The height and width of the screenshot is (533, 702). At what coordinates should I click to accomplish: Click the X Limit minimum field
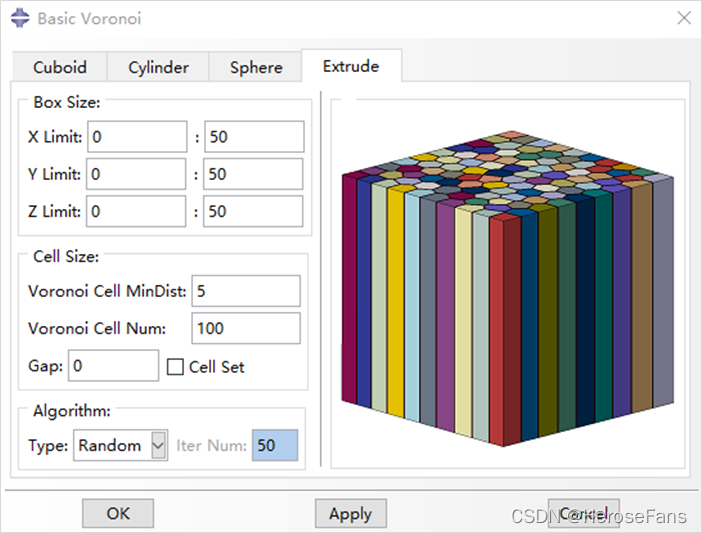137,136
